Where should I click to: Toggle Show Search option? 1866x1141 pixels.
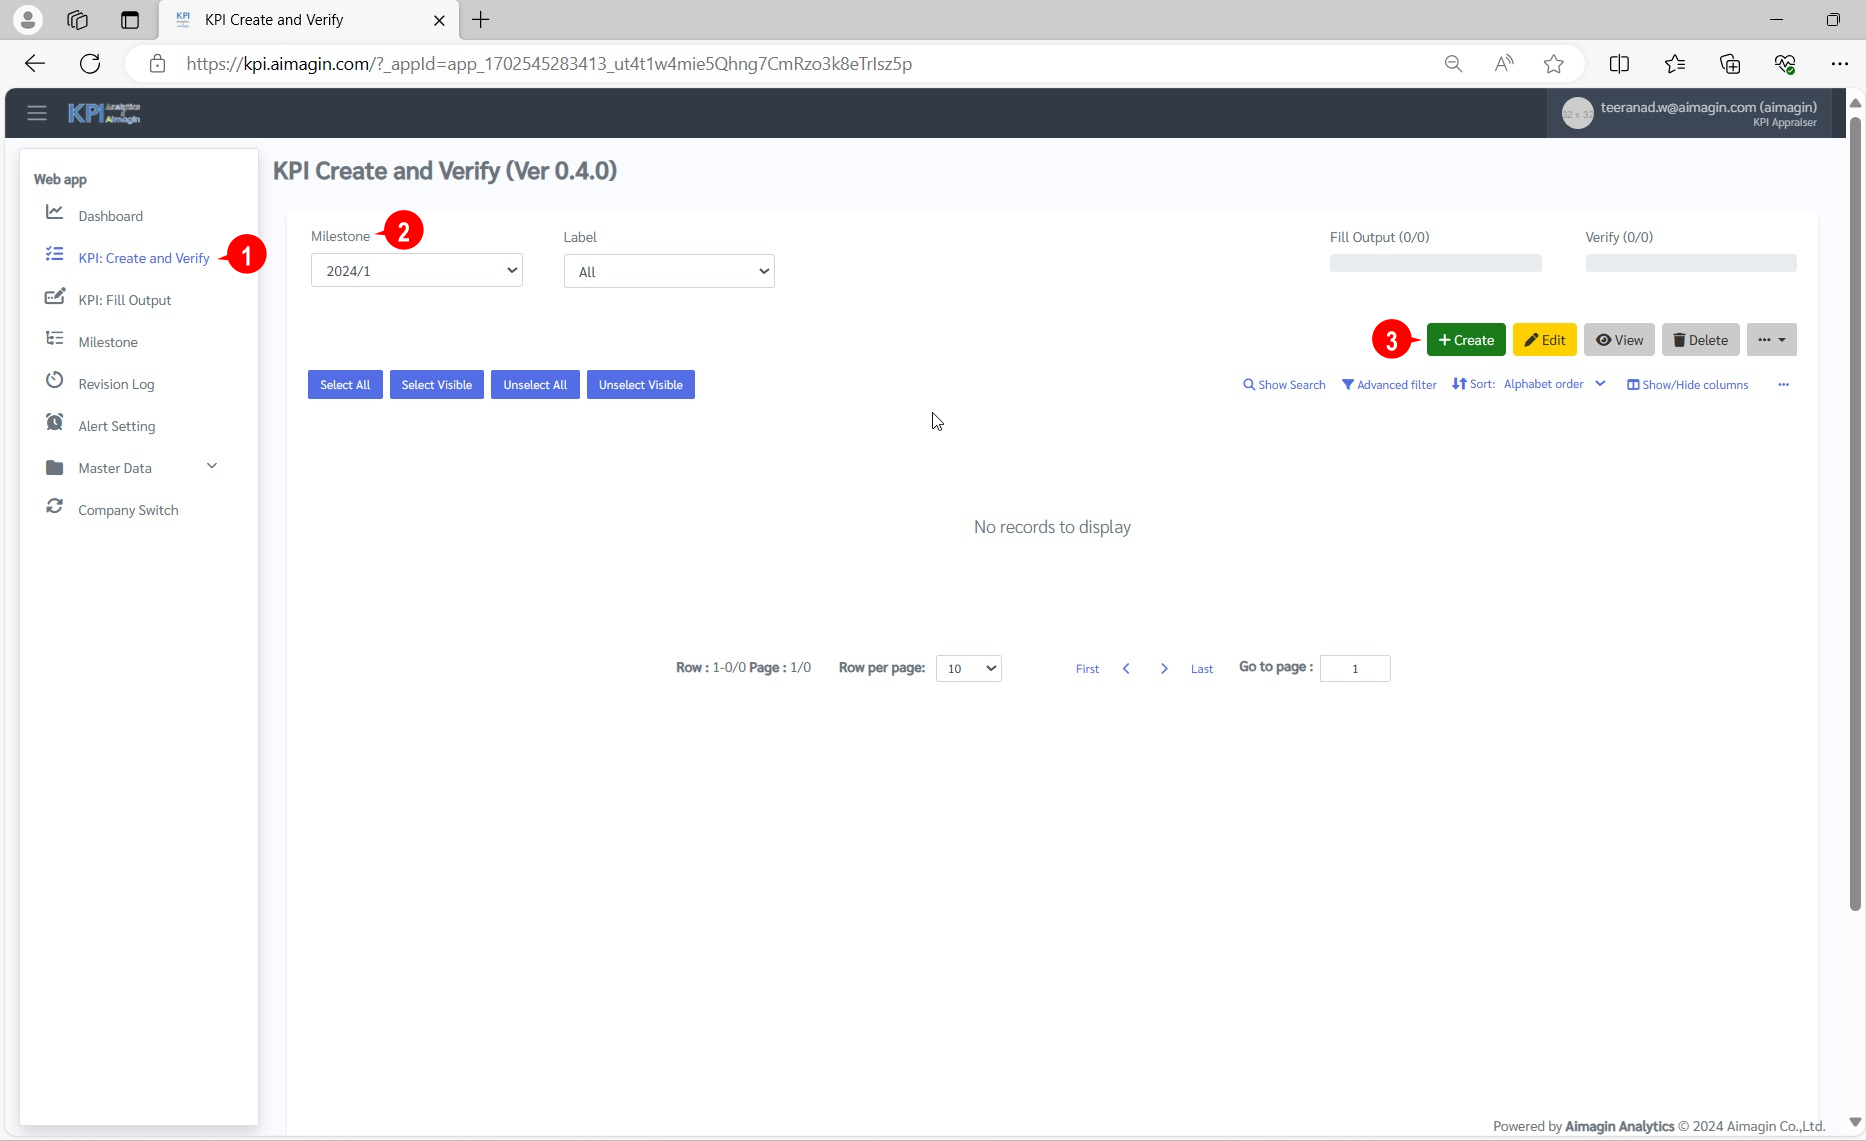pyautogui.click(x=1284, y=385)
